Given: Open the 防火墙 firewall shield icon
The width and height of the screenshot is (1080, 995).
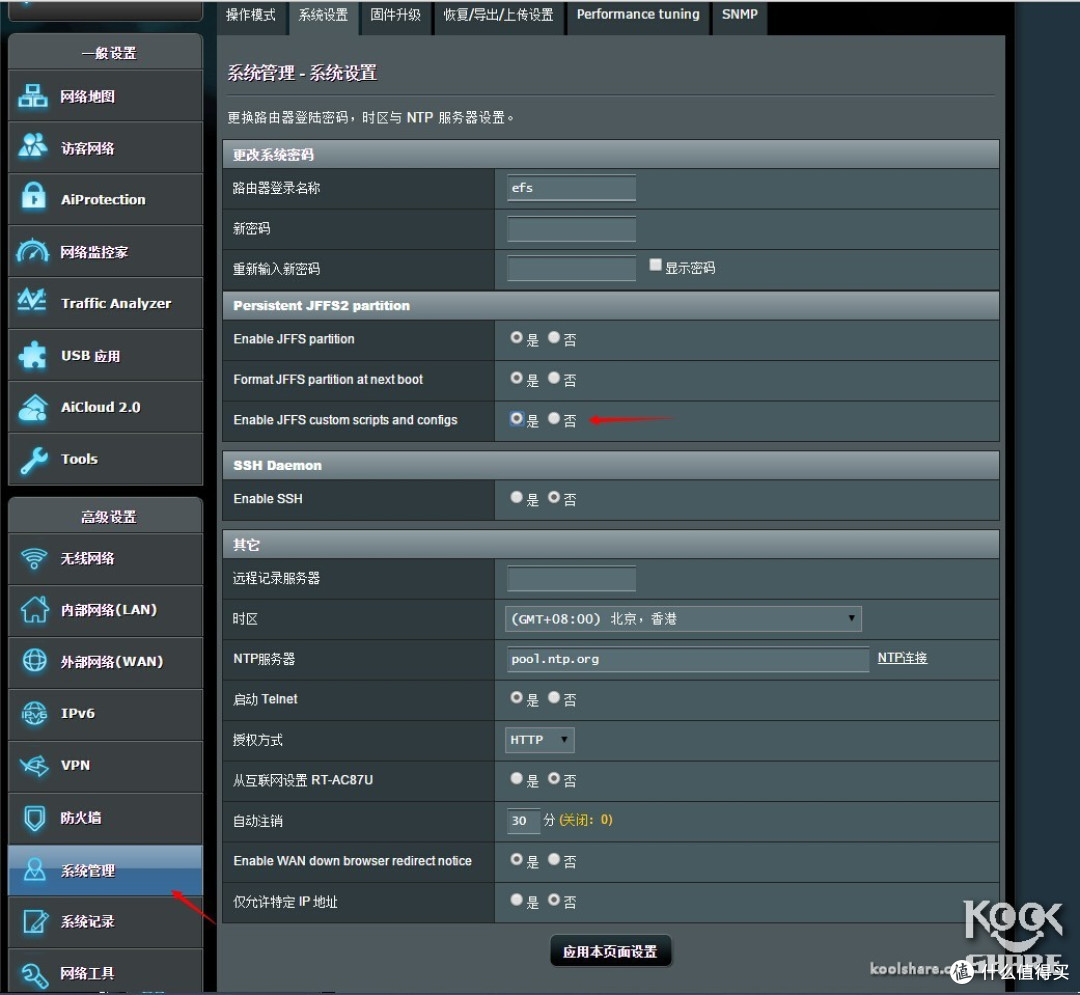Looking at the screenshot, I should 33,818.
